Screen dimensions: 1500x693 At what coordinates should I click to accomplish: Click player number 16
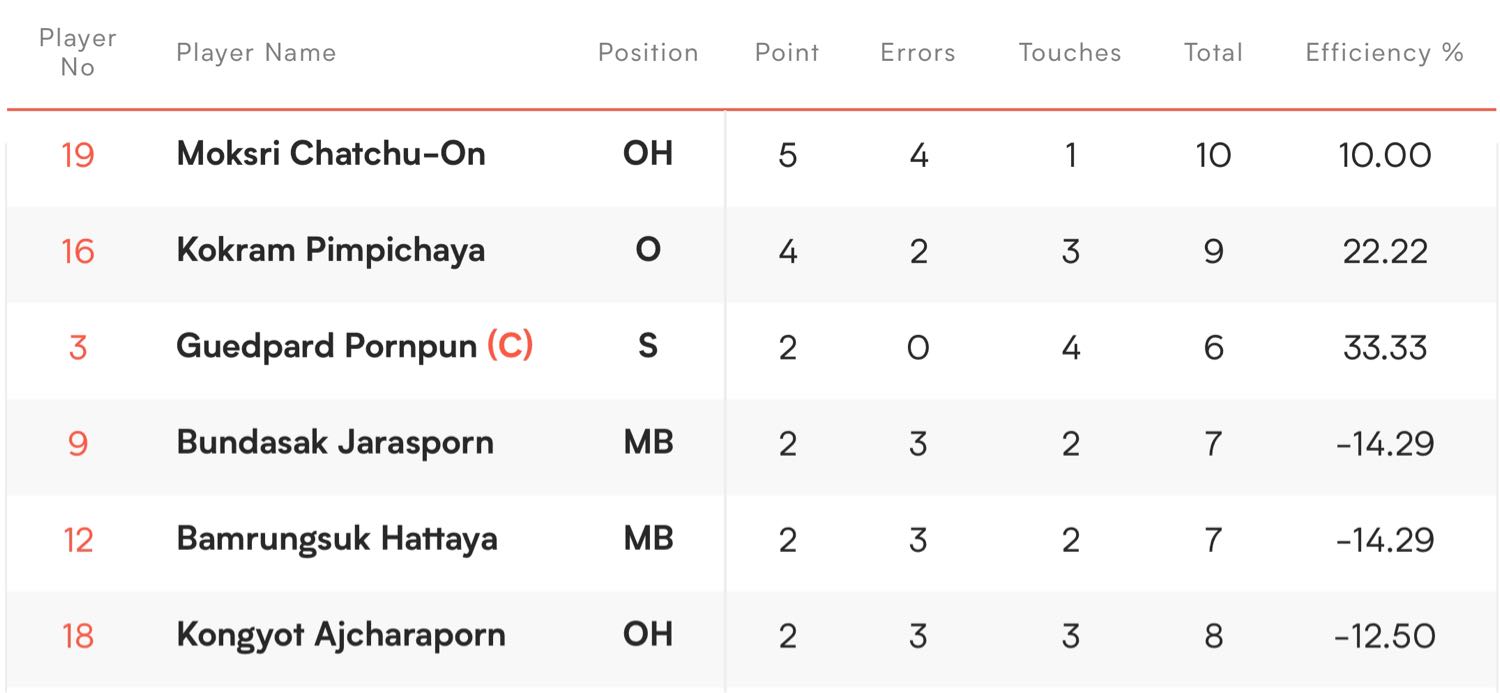click(x=78, y=251)
